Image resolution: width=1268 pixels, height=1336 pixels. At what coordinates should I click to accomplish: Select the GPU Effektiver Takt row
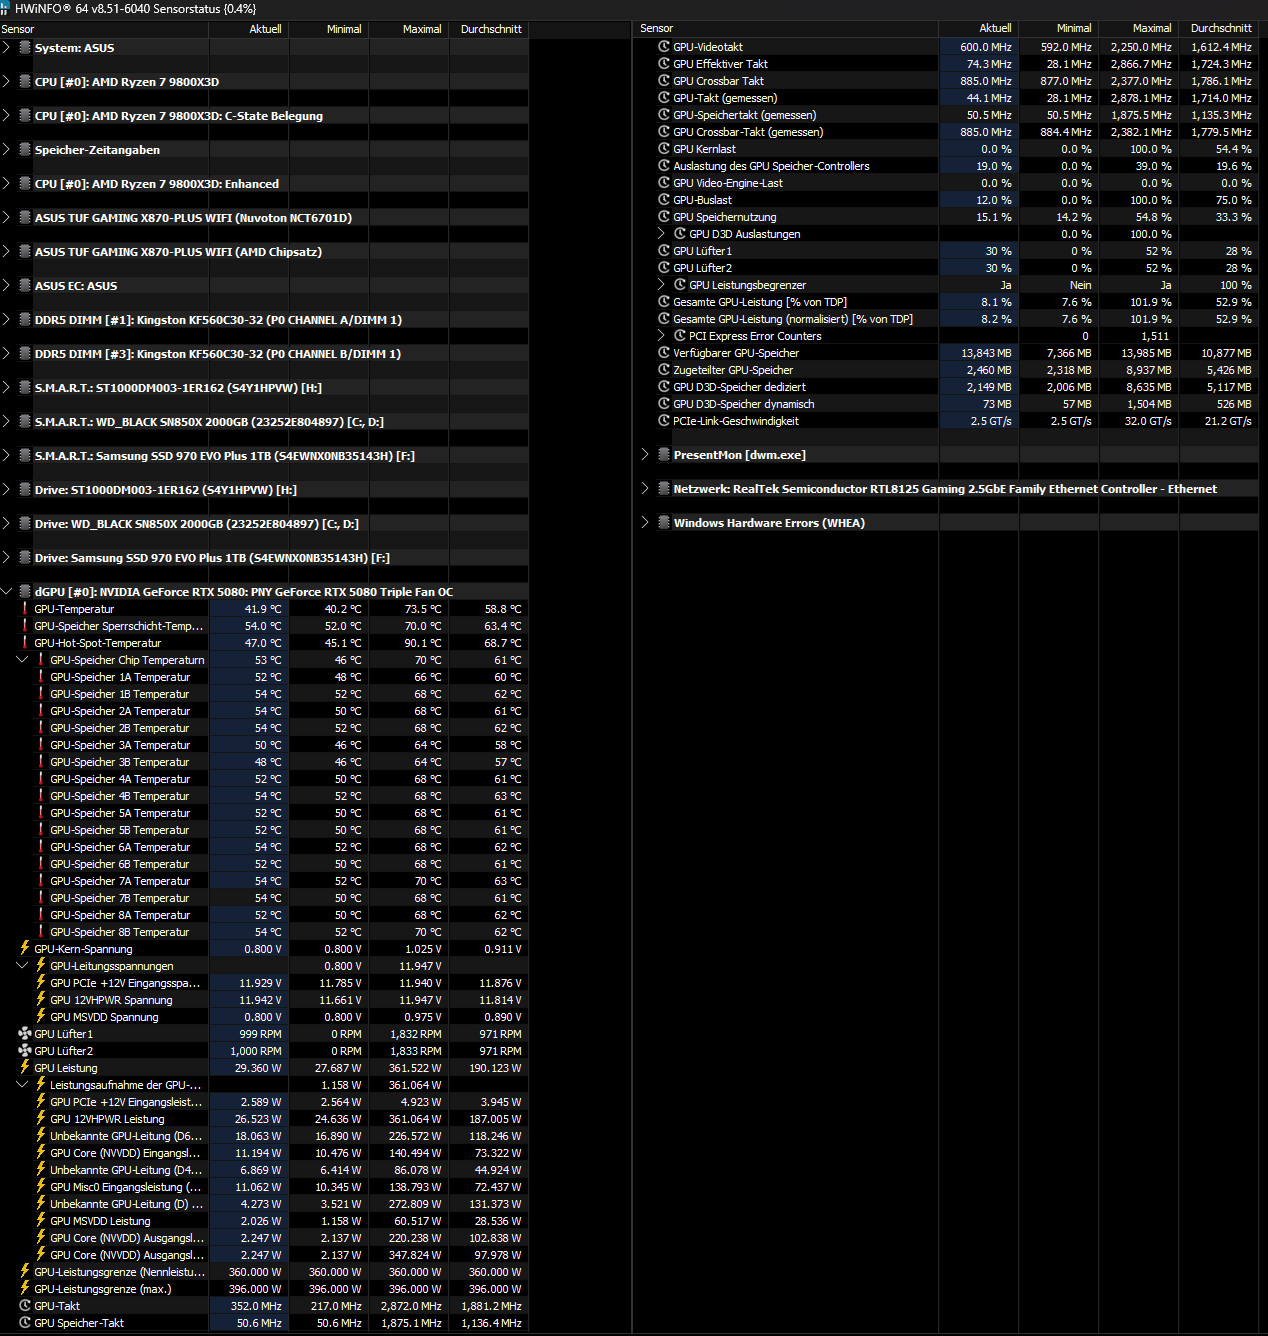point(948,64)
